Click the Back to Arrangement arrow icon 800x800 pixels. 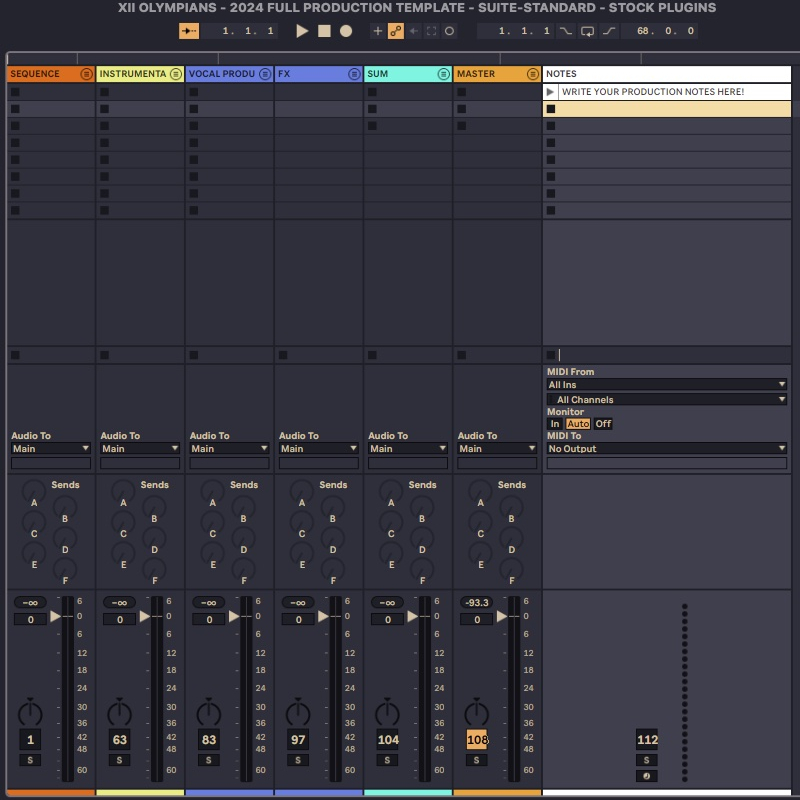pyautogui.click(x=413, y=31)
